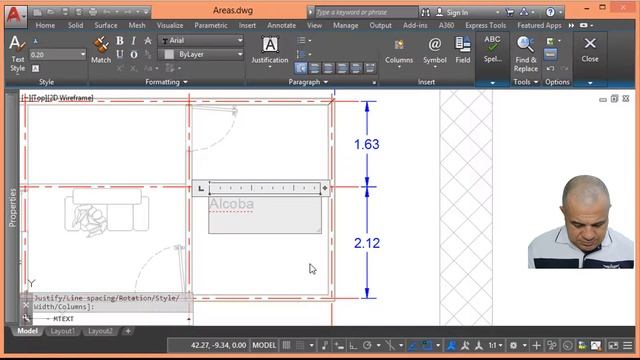Screen dimensions: 640x360
Task: Open the Sign In dropdown arrow
Action: (x=497, y=13)
